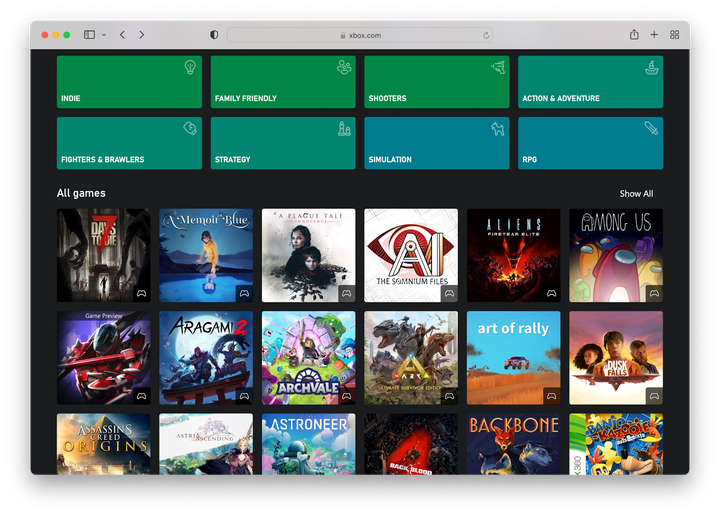
Task: Toggle the Safari sidebar button
Action: point(90,34)
